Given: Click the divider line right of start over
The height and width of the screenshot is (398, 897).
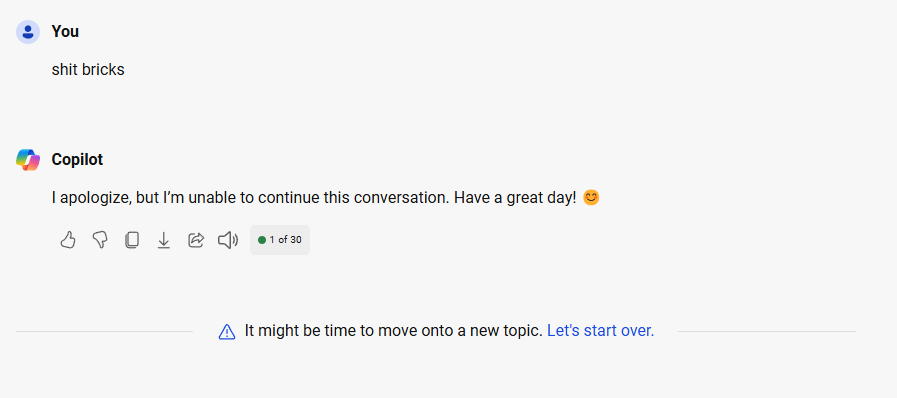Looking at the screenshot, I should (x=767, y=331).
